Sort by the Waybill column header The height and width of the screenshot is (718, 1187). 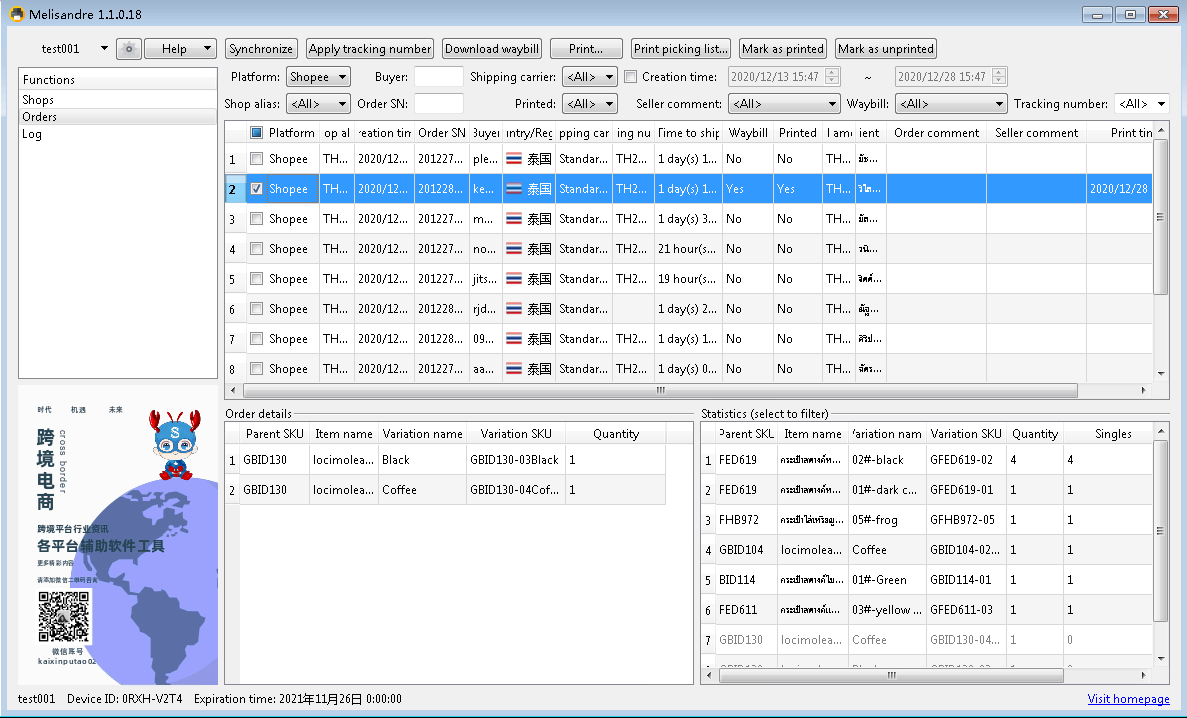(748, 133)
